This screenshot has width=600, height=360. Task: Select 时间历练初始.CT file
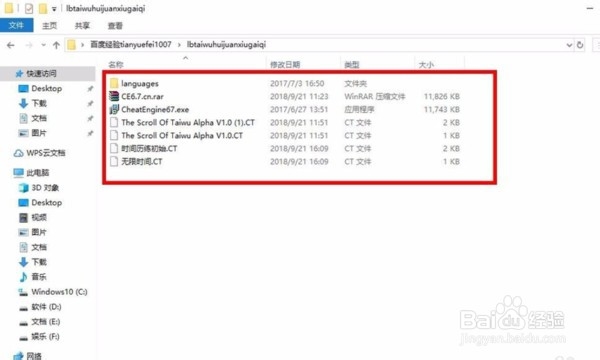149,148
